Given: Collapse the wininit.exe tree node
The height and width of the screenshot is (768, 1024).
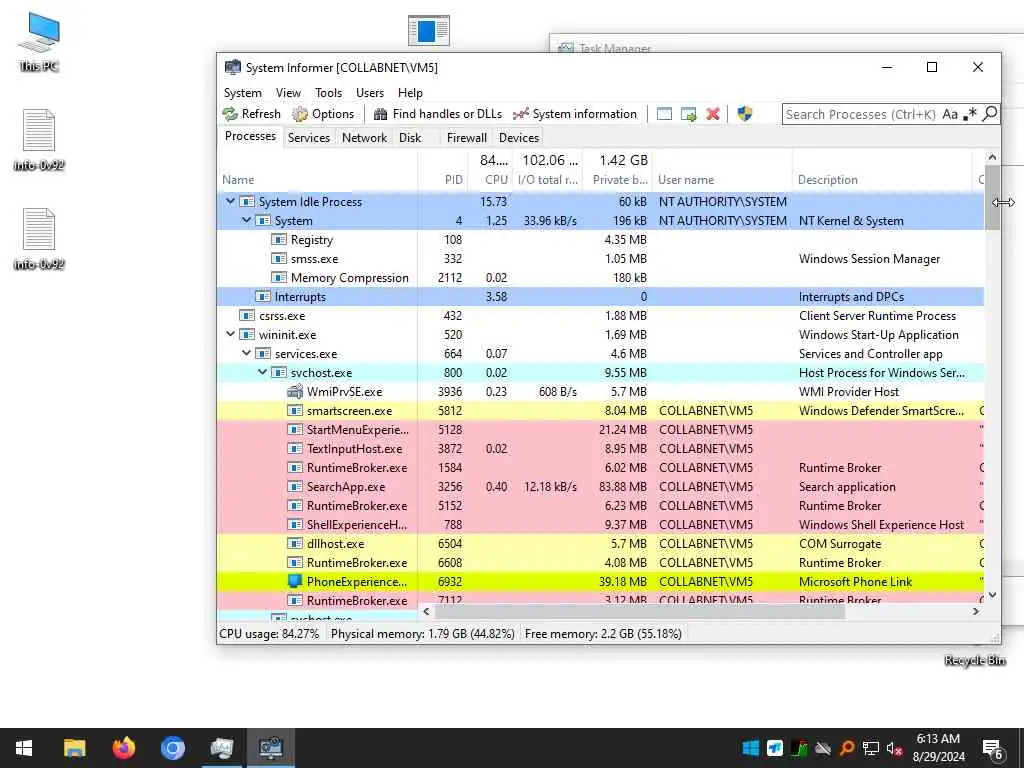Looking at the screenshot, I should point(231,334).
